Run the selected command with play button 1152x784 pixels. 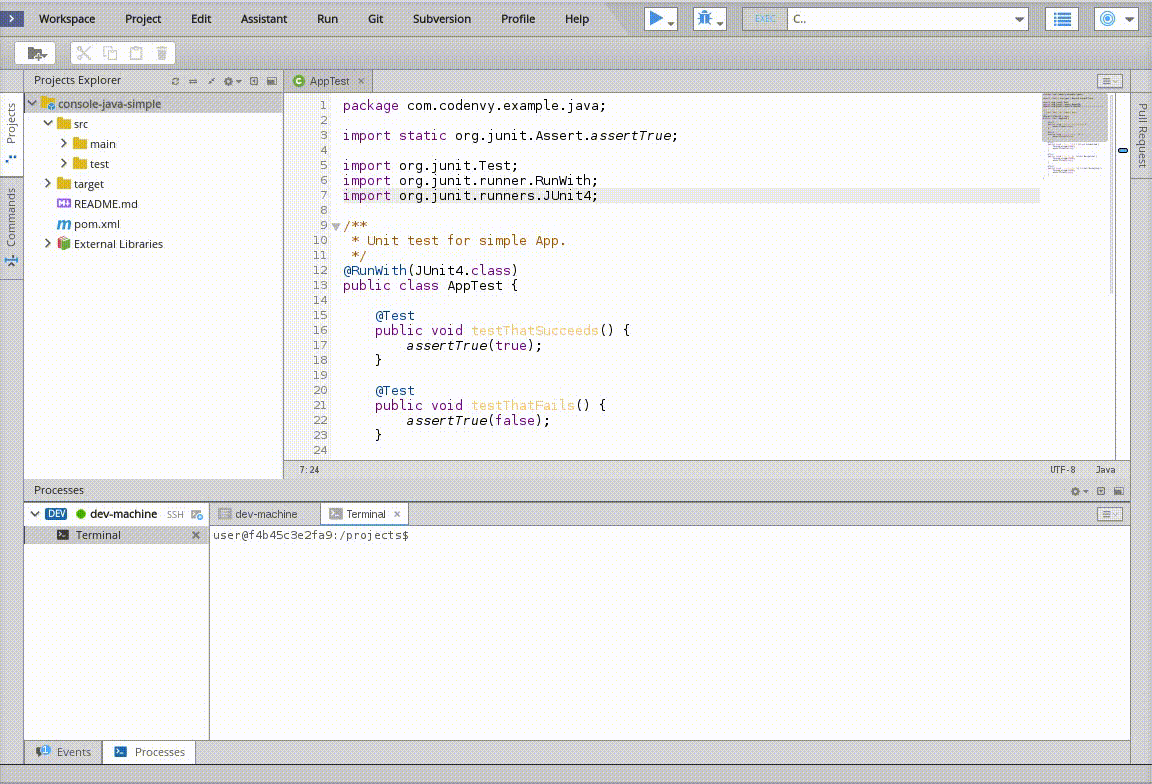click(x=656, y=18)
